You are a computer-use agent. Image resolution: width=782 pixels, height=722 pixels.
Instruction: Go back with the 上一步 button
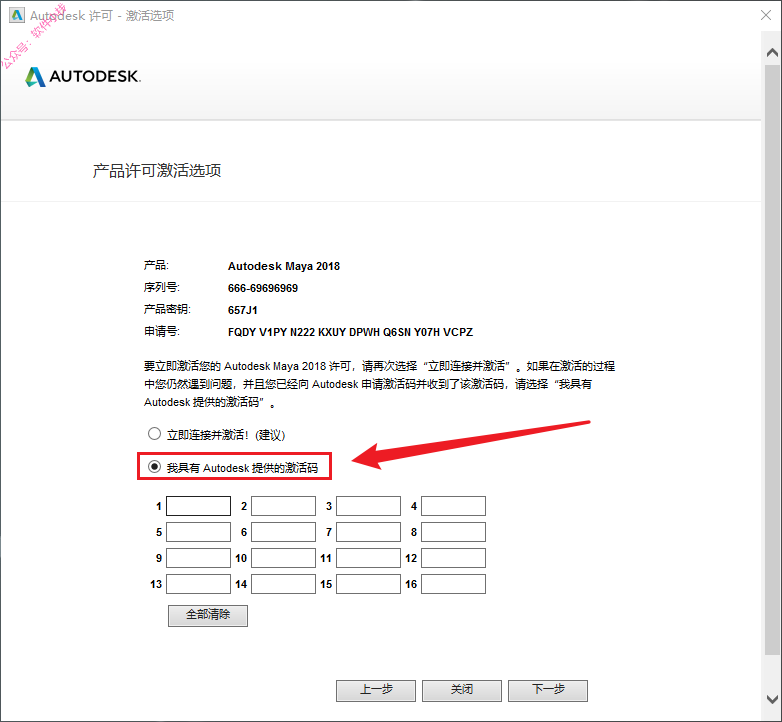pyautogui.click(x=376, y=691)
